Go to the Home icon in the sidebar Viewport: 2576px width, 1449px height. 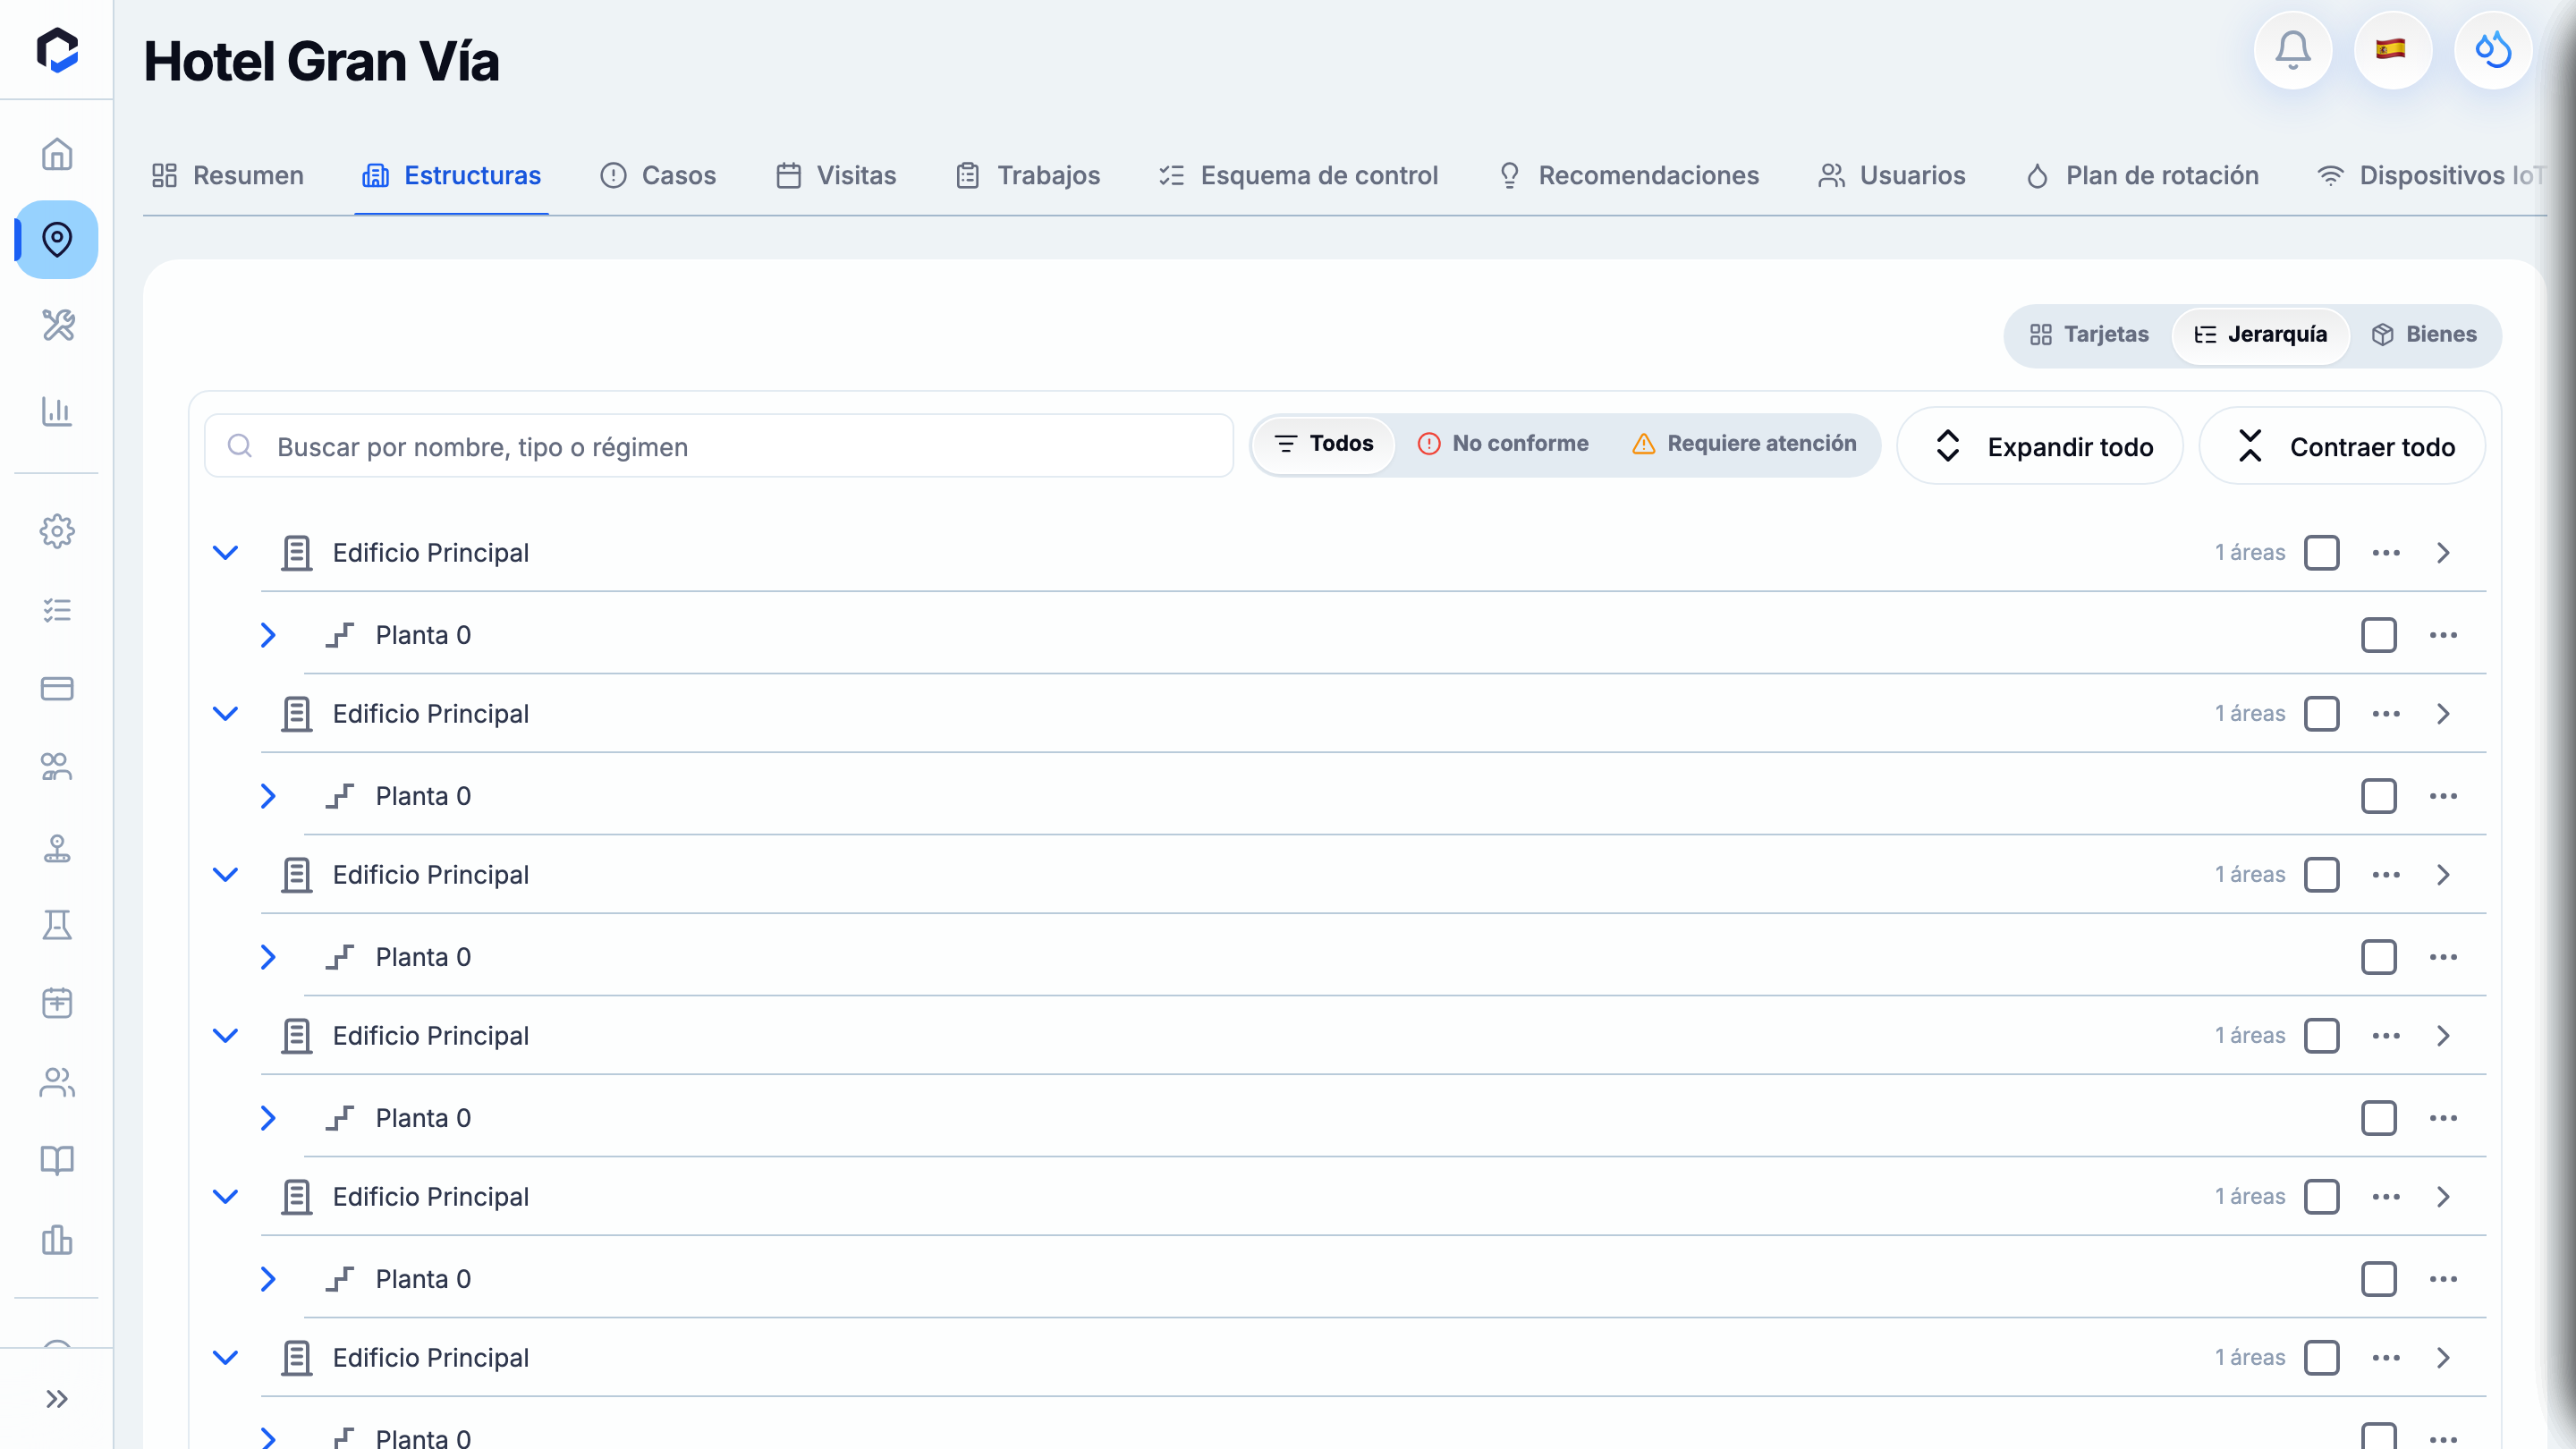[57, 154]
